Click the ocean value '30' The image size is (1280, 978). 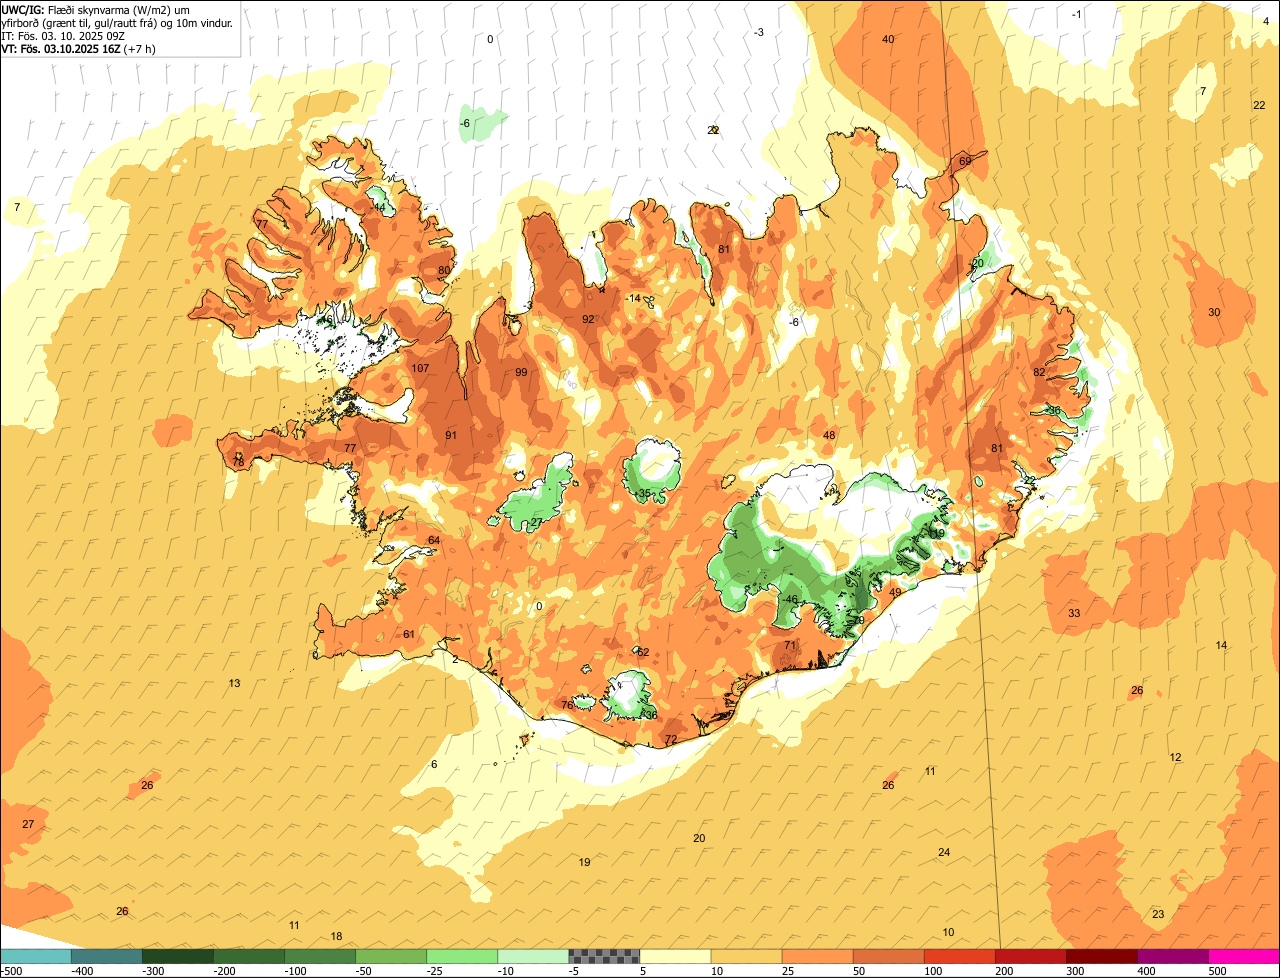point(1214,312)
